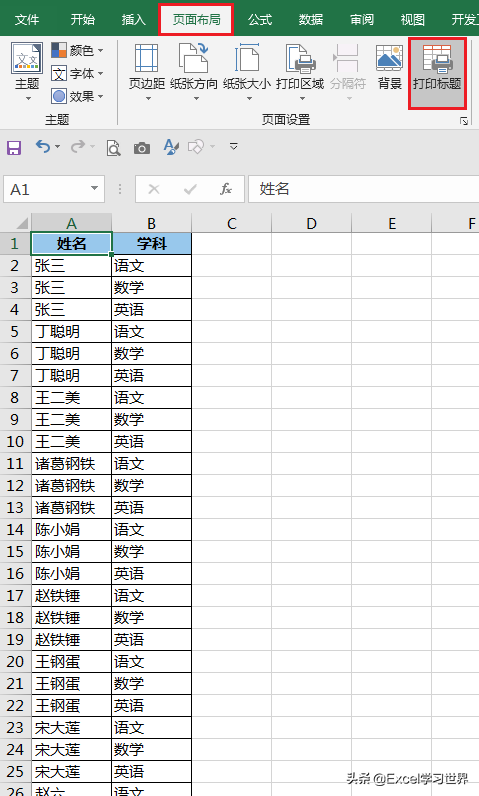Image resolution: width=479 pixels, height=796 pixels.
Task: Expand the Undo history dropdown arrow
Action: (57, 147)
